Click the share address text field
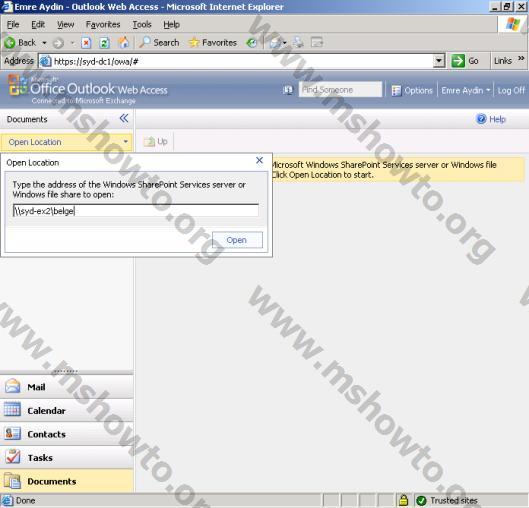This screenshot has width=529, height=508. [136, 210]
